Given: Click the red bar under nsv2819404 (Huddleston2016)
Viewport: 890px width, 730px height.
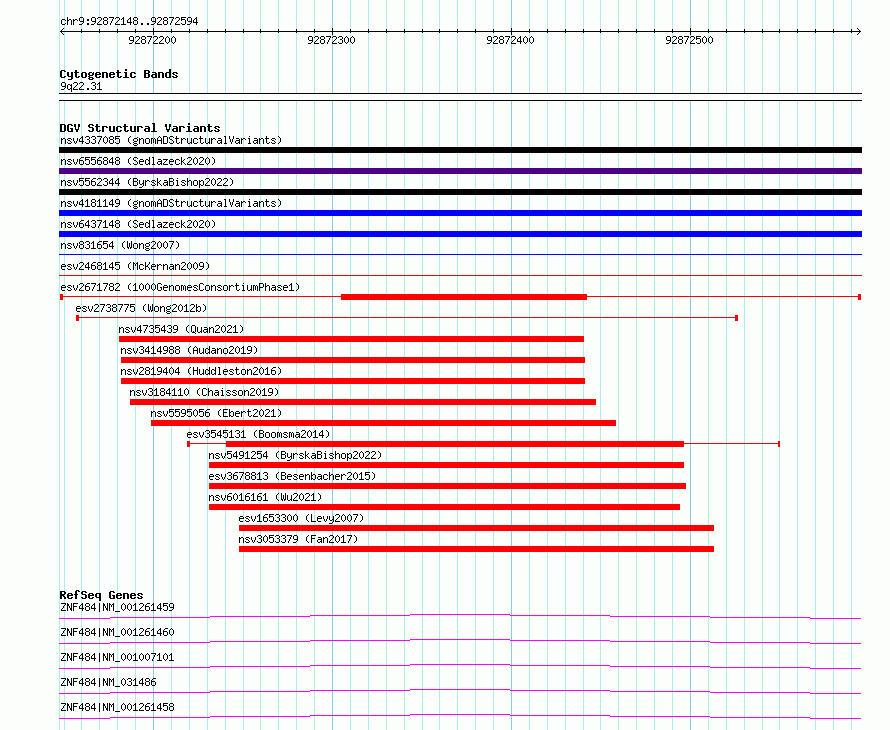Looking at the screenshot, I should point(353,381).
